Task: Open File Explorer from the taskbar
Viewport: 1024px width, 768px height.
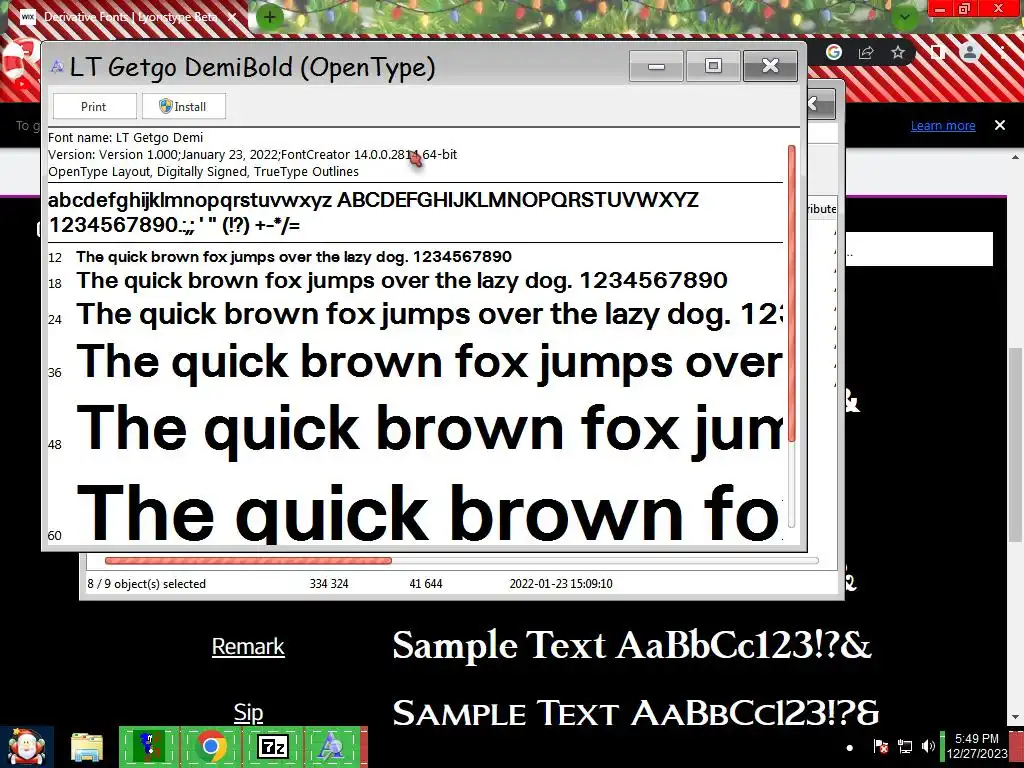Action: click(x=86, y=748)
